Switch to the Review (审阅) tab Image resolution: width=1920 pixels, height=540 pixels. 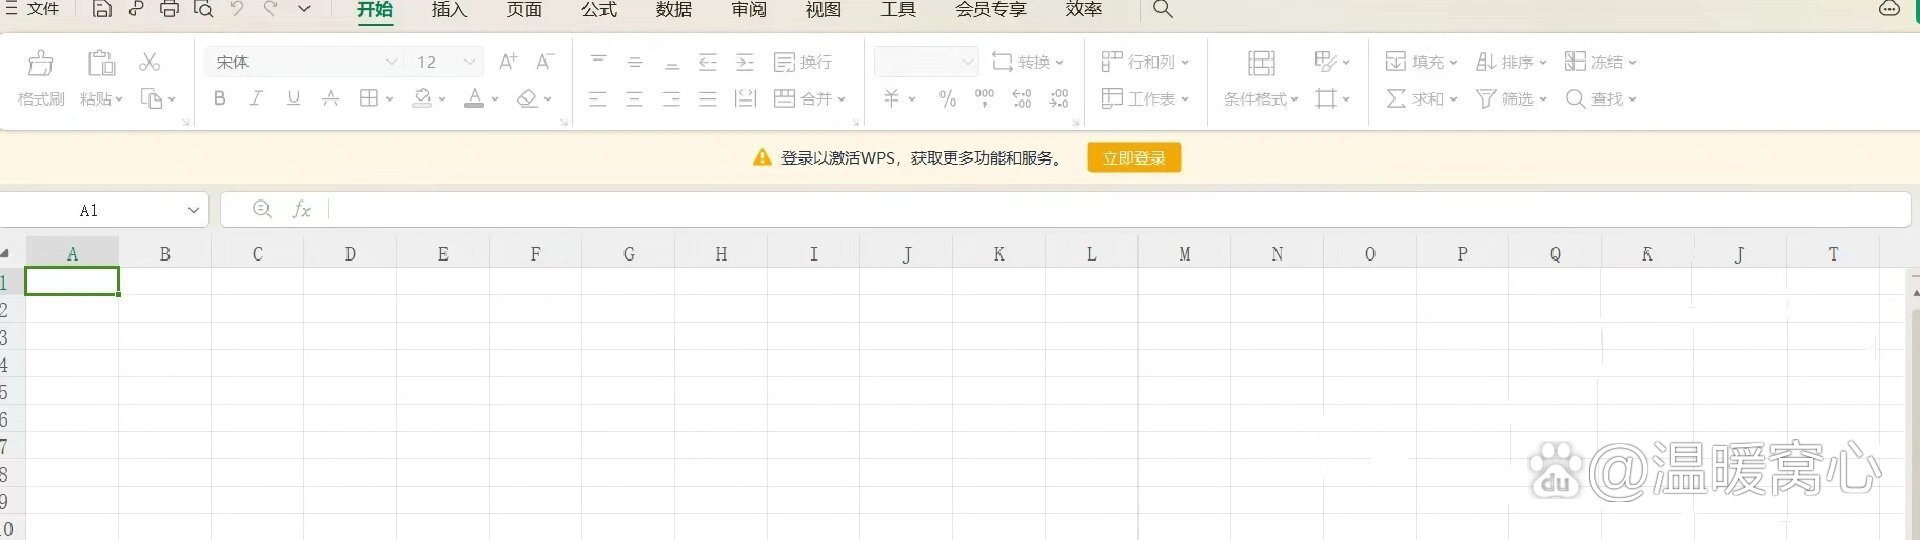tap(749, 9)
